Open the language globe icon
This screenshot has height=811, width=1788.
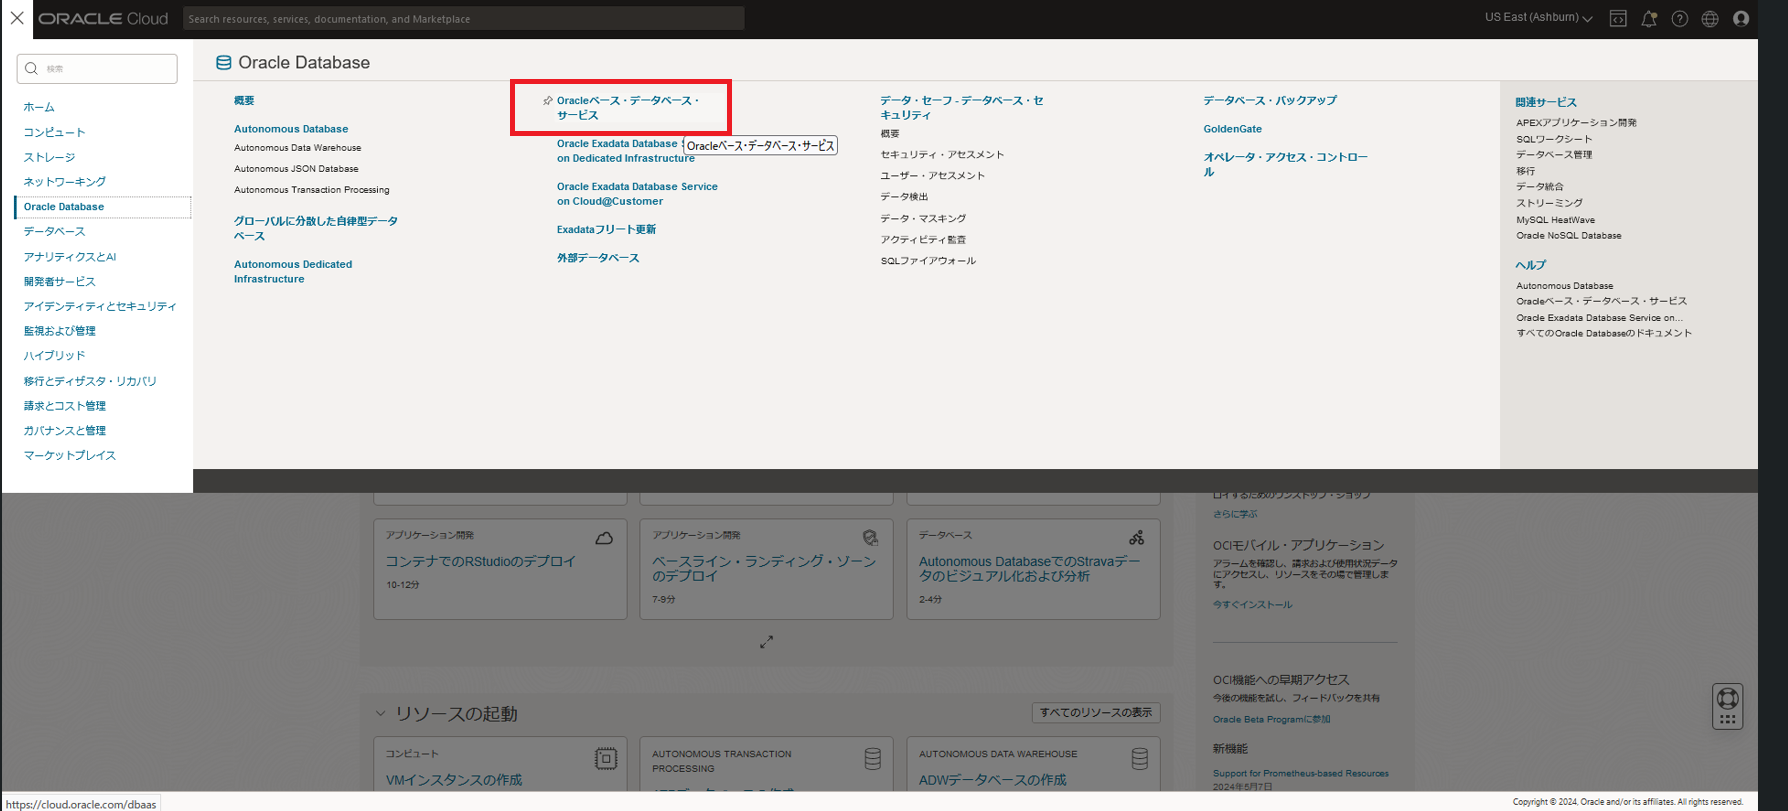click(x=1710, y=18)
